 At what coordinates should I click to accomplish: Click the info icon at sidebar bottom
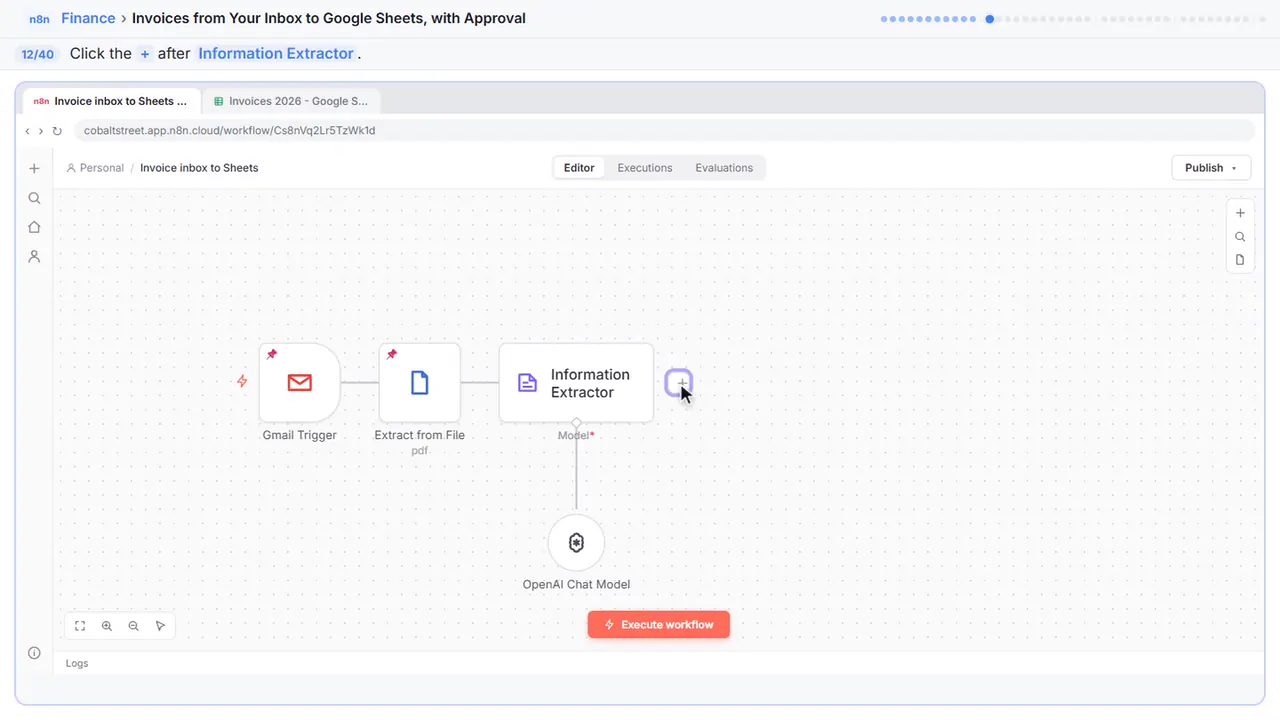click(34, 653)
